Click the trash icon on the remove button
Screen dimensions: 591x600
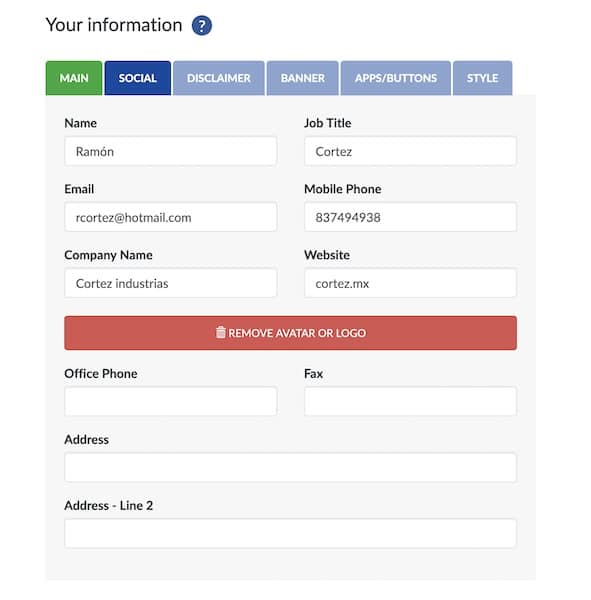220,332
